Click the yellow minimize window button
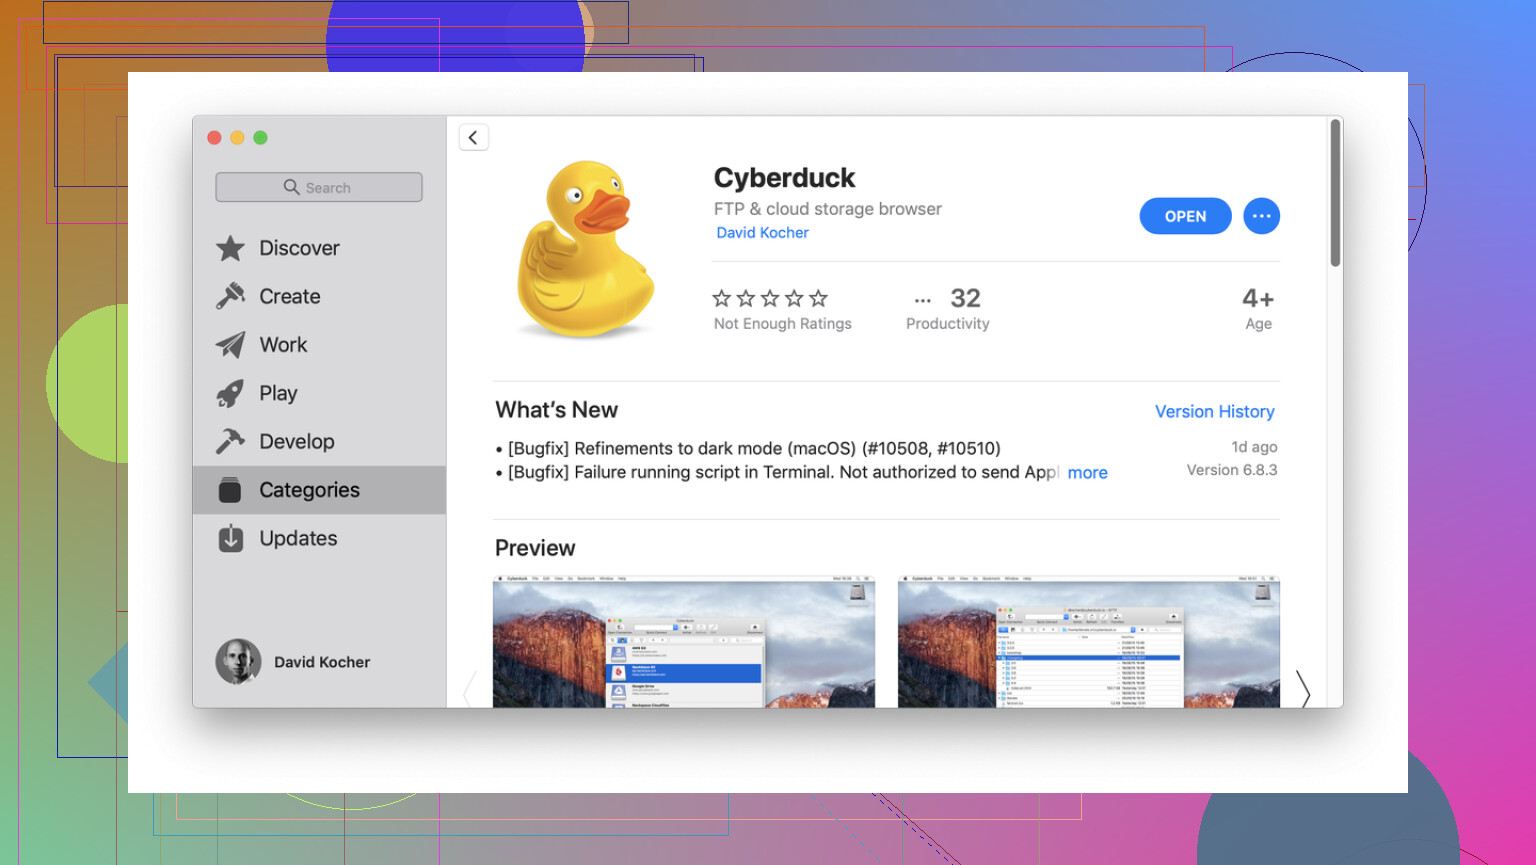1536x865 pixels. (237, 138)
